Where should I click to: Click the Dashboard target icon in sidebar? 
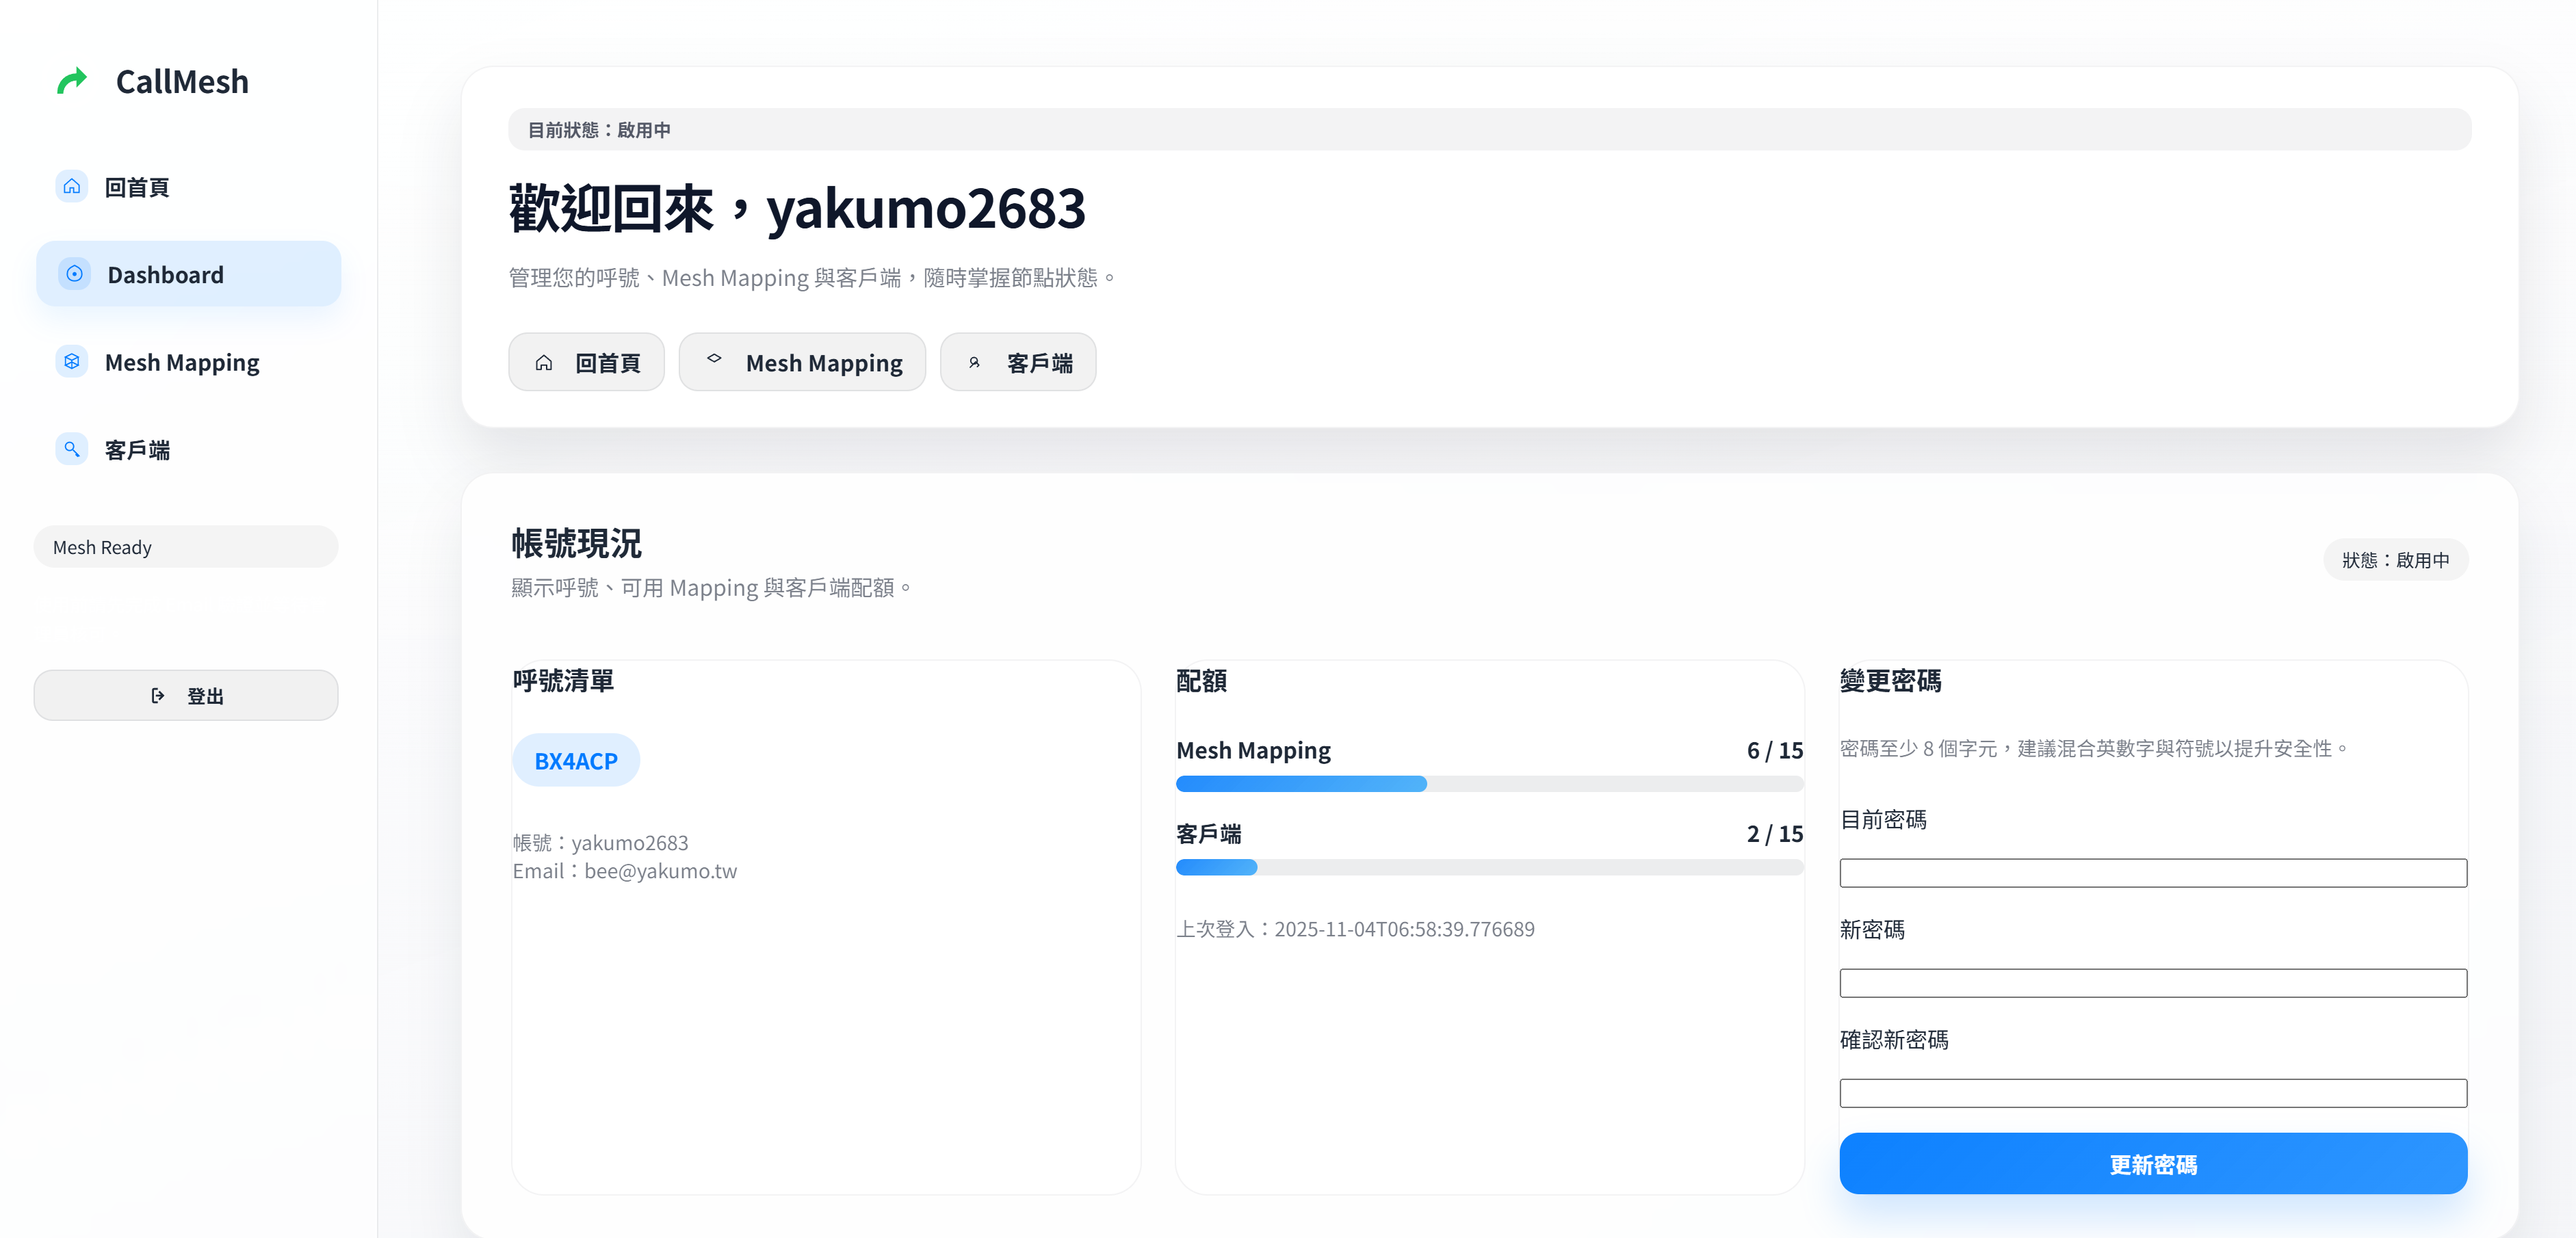coord(75,274)
